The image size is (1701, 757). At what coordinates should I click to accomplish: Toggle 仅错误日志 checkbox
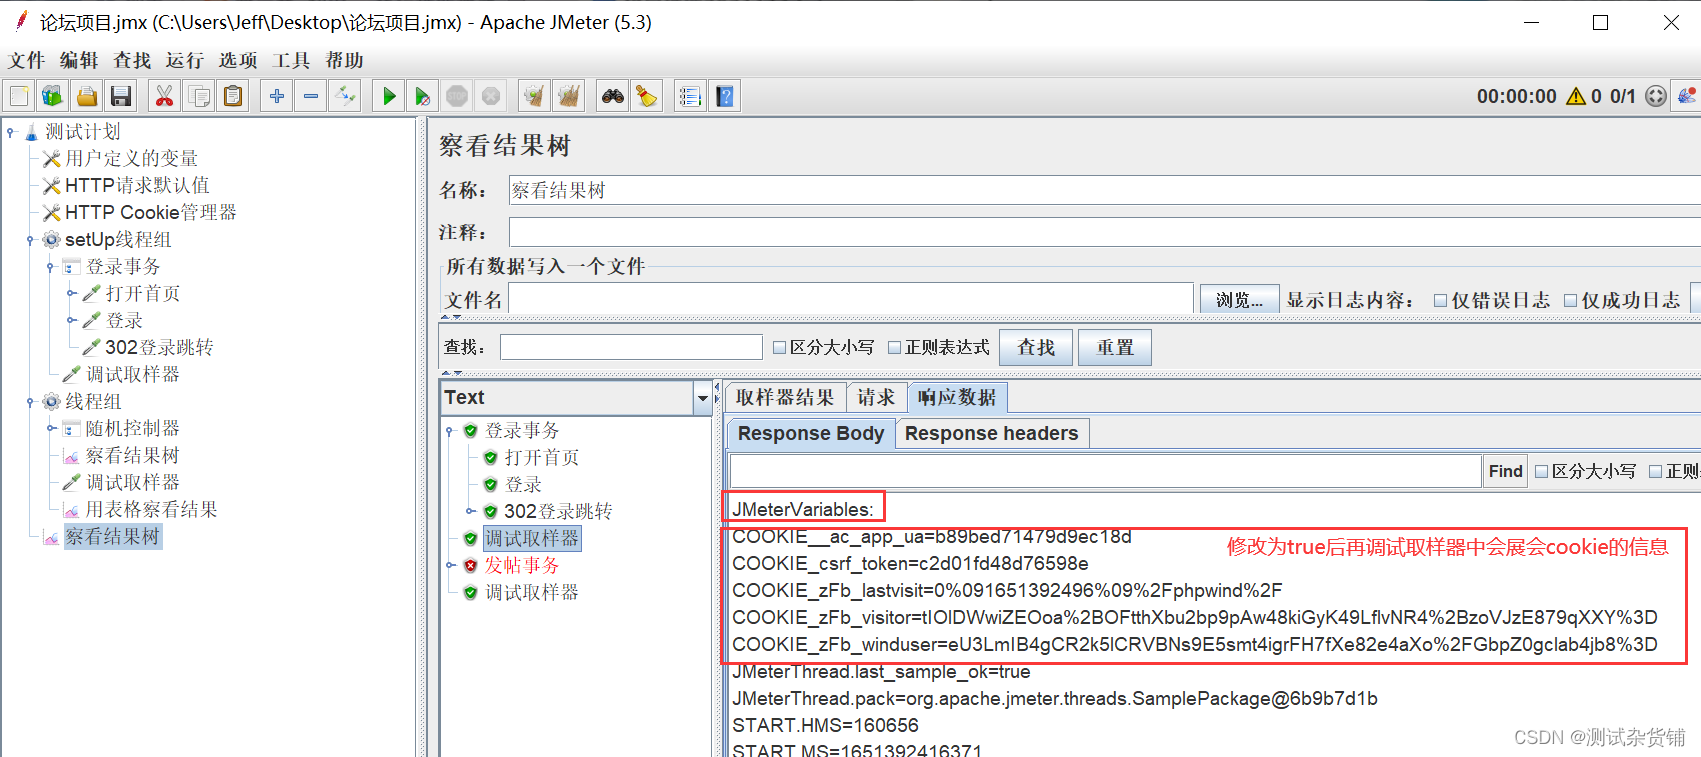click(1440, 300)
